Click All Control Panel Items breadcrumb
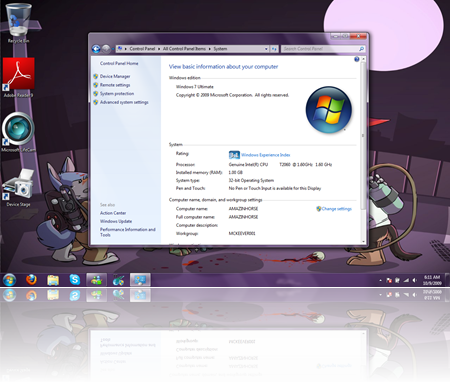 184,49
